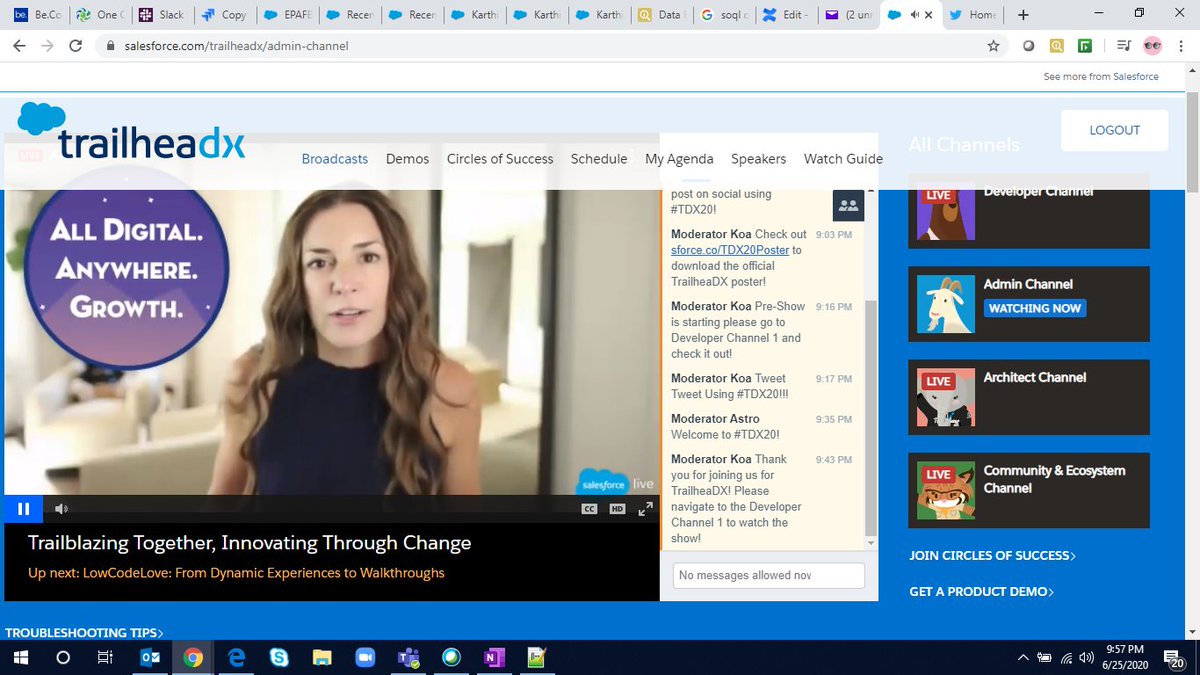Open the Watch Guide page
This screenshot has width=1200, height=675.
point(843,159)
